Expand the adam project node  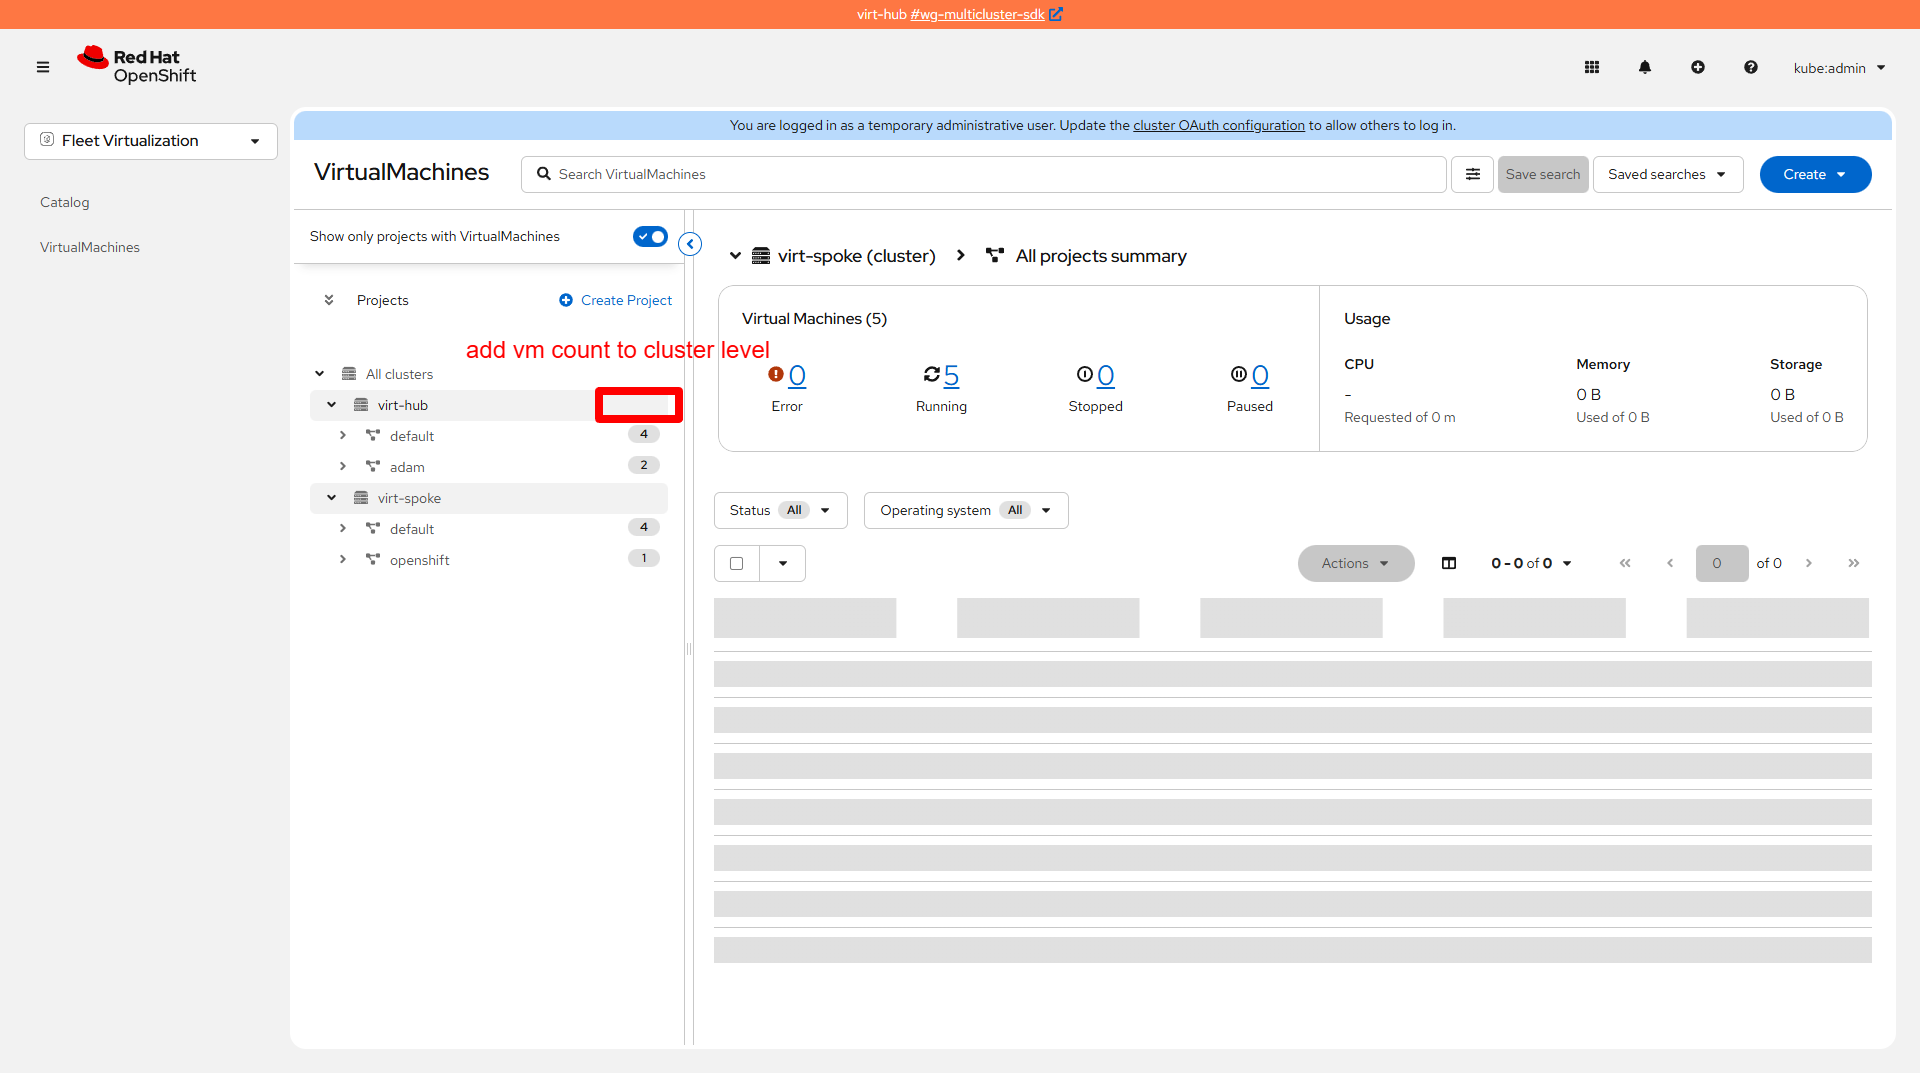343,467
